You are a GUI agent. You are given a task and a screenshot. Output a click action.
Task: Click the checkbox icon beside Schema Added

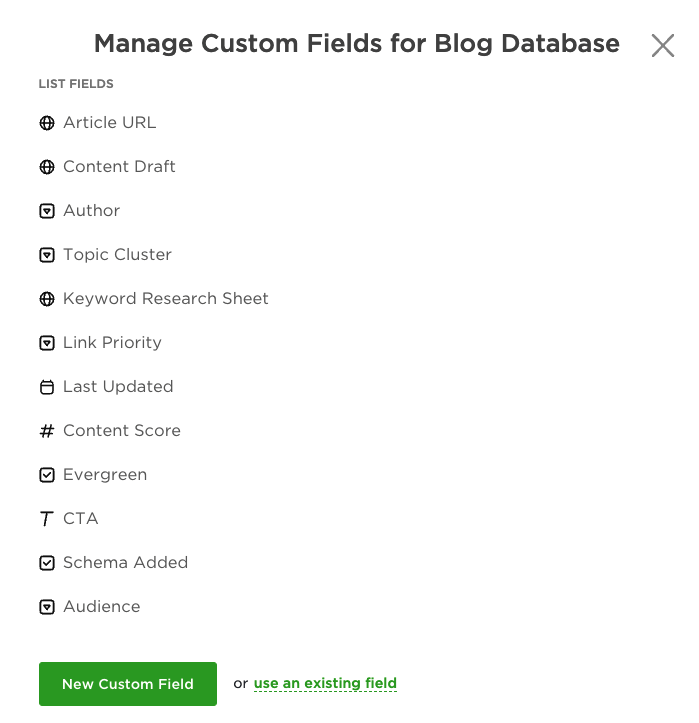click(x=46, y=563)
